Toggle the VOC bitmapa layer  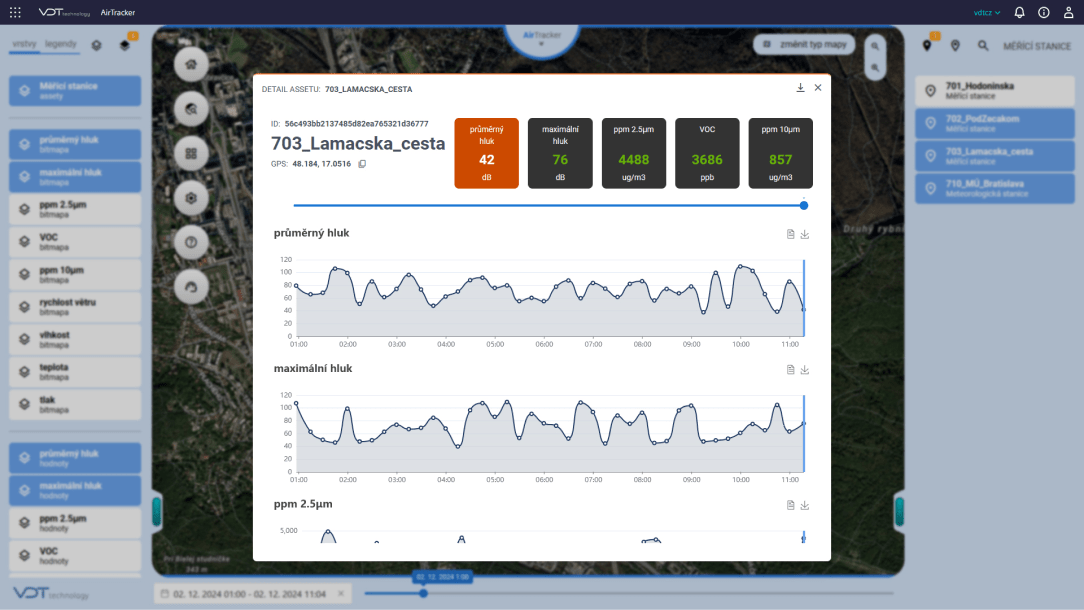pyautogui.click(x=74, y=242)
